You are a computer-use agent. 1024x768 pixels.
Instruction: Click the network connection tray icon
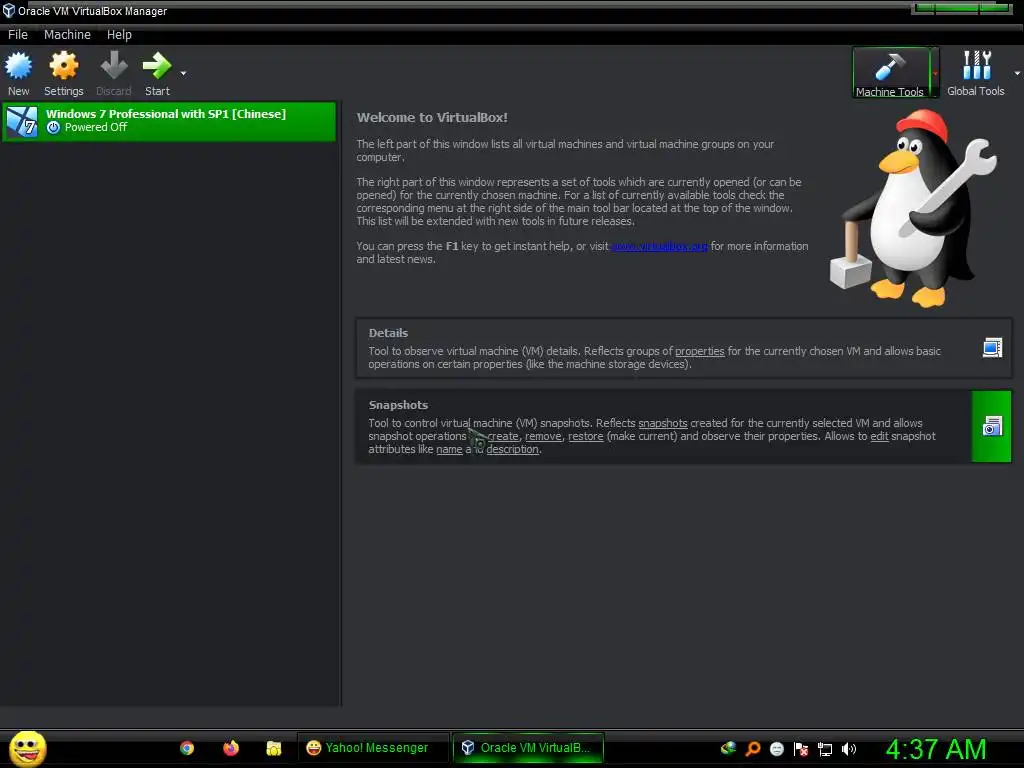825,749
